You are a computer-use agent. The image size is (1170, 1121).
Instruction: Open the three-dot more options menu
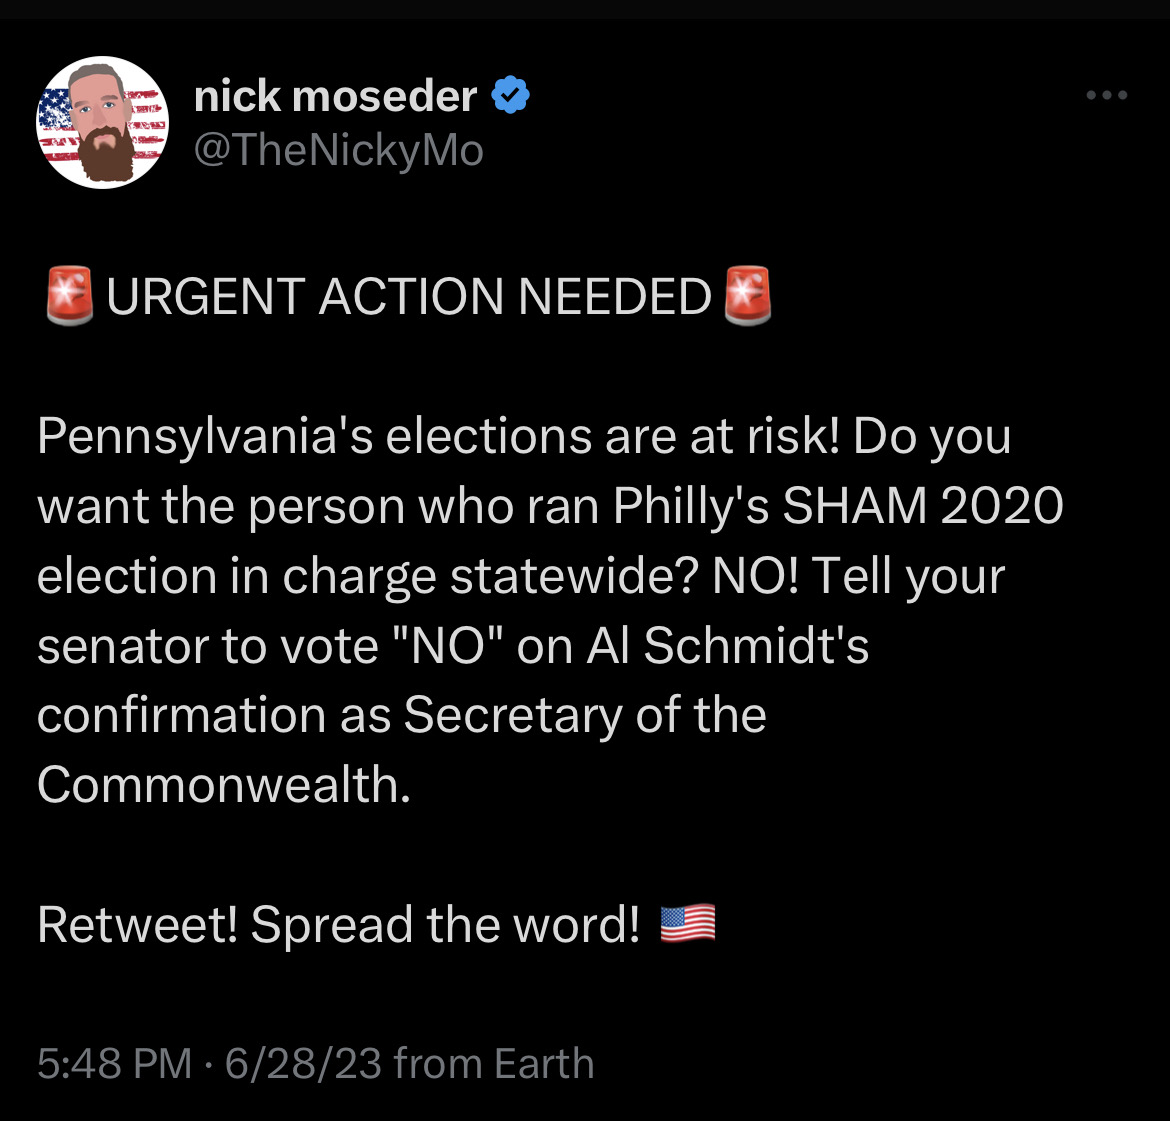click(1107, 95)
